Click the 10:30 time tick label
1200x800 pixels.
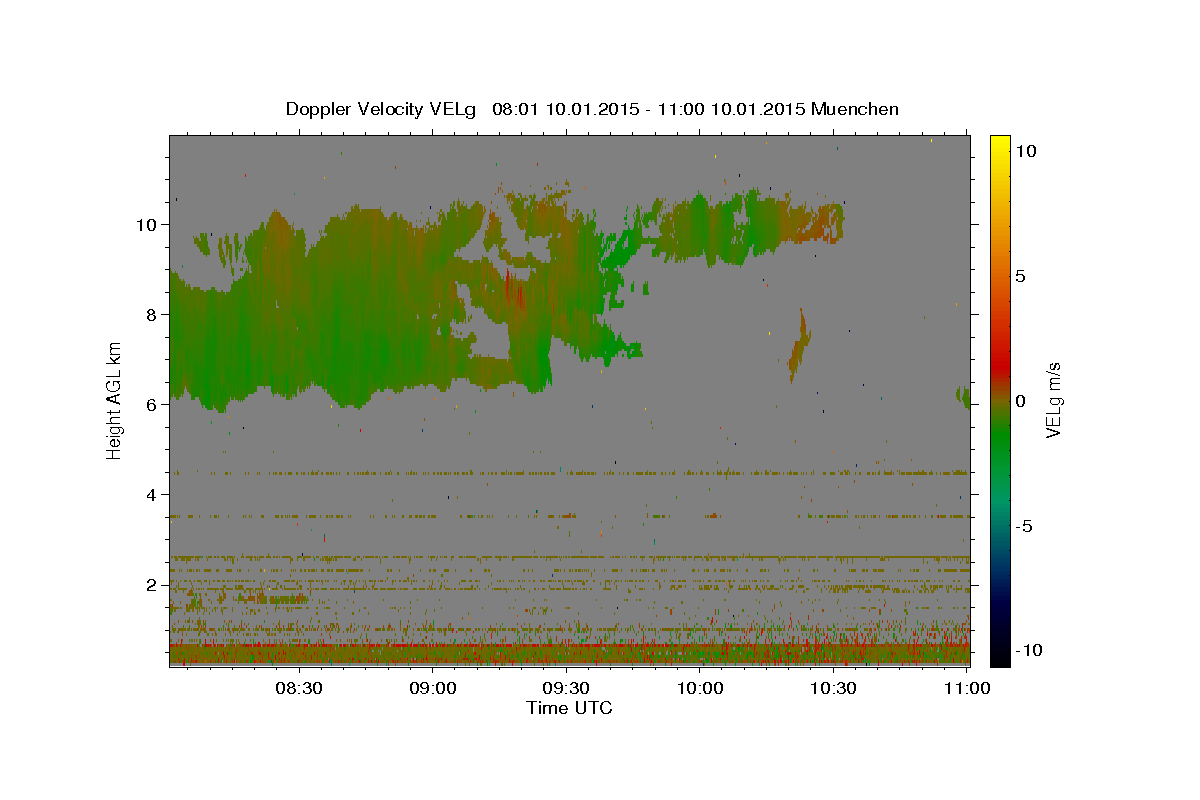pos(833,688)
